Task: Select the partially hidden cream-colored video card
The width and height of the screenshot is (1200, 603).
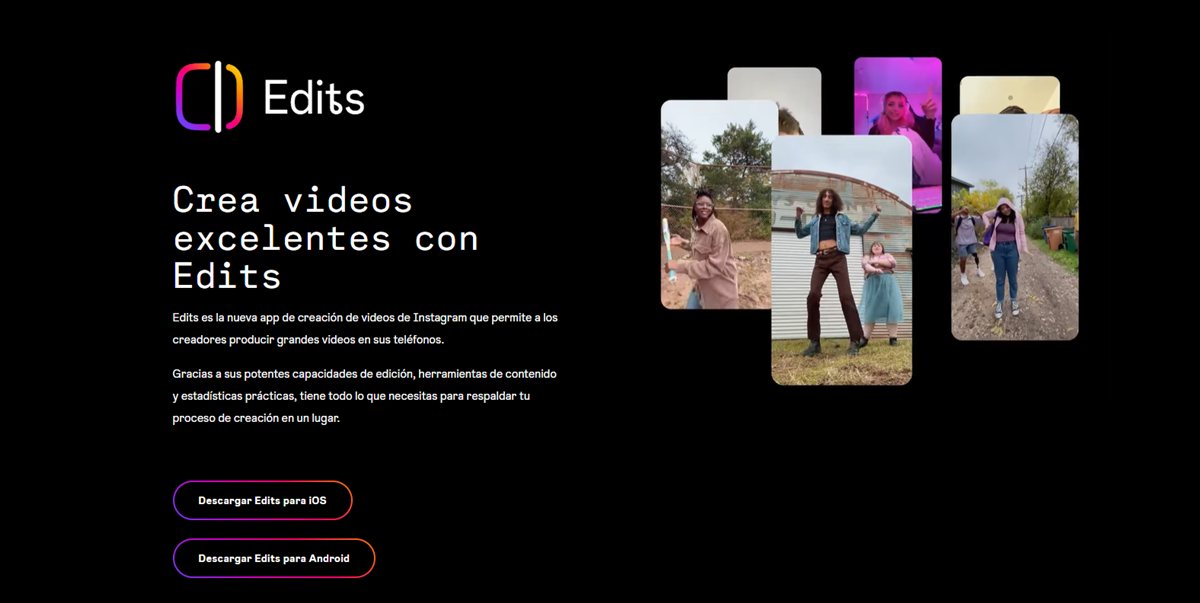Action: (1009, 94)
